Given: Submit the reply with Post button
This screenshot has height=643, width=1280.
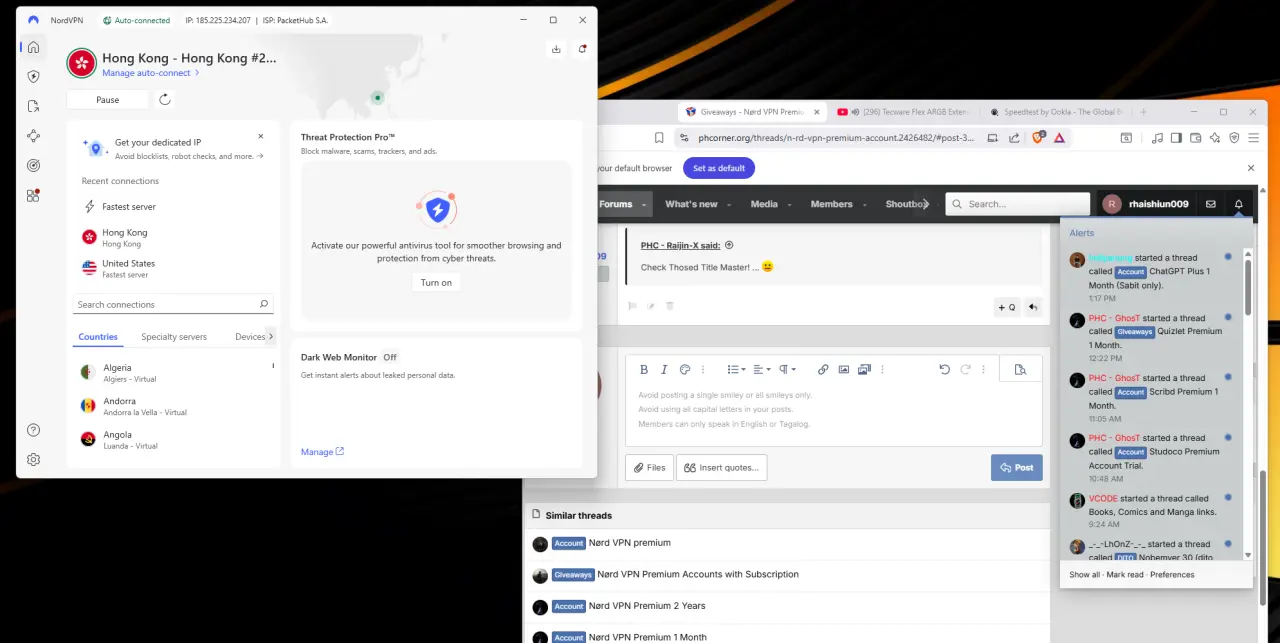Looking at the screenshot, I should [1017, 467].
